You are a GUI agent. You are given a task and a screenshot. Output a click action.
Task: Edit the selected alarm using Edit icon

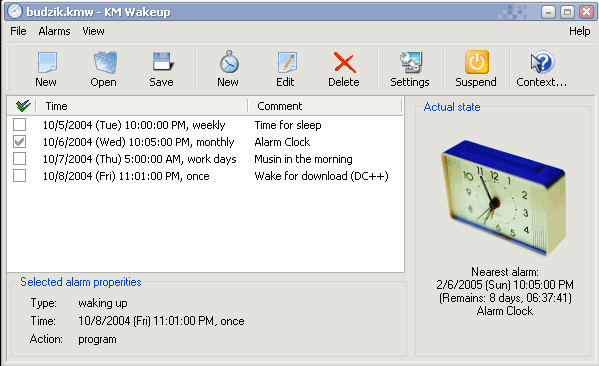click(287, 62)
